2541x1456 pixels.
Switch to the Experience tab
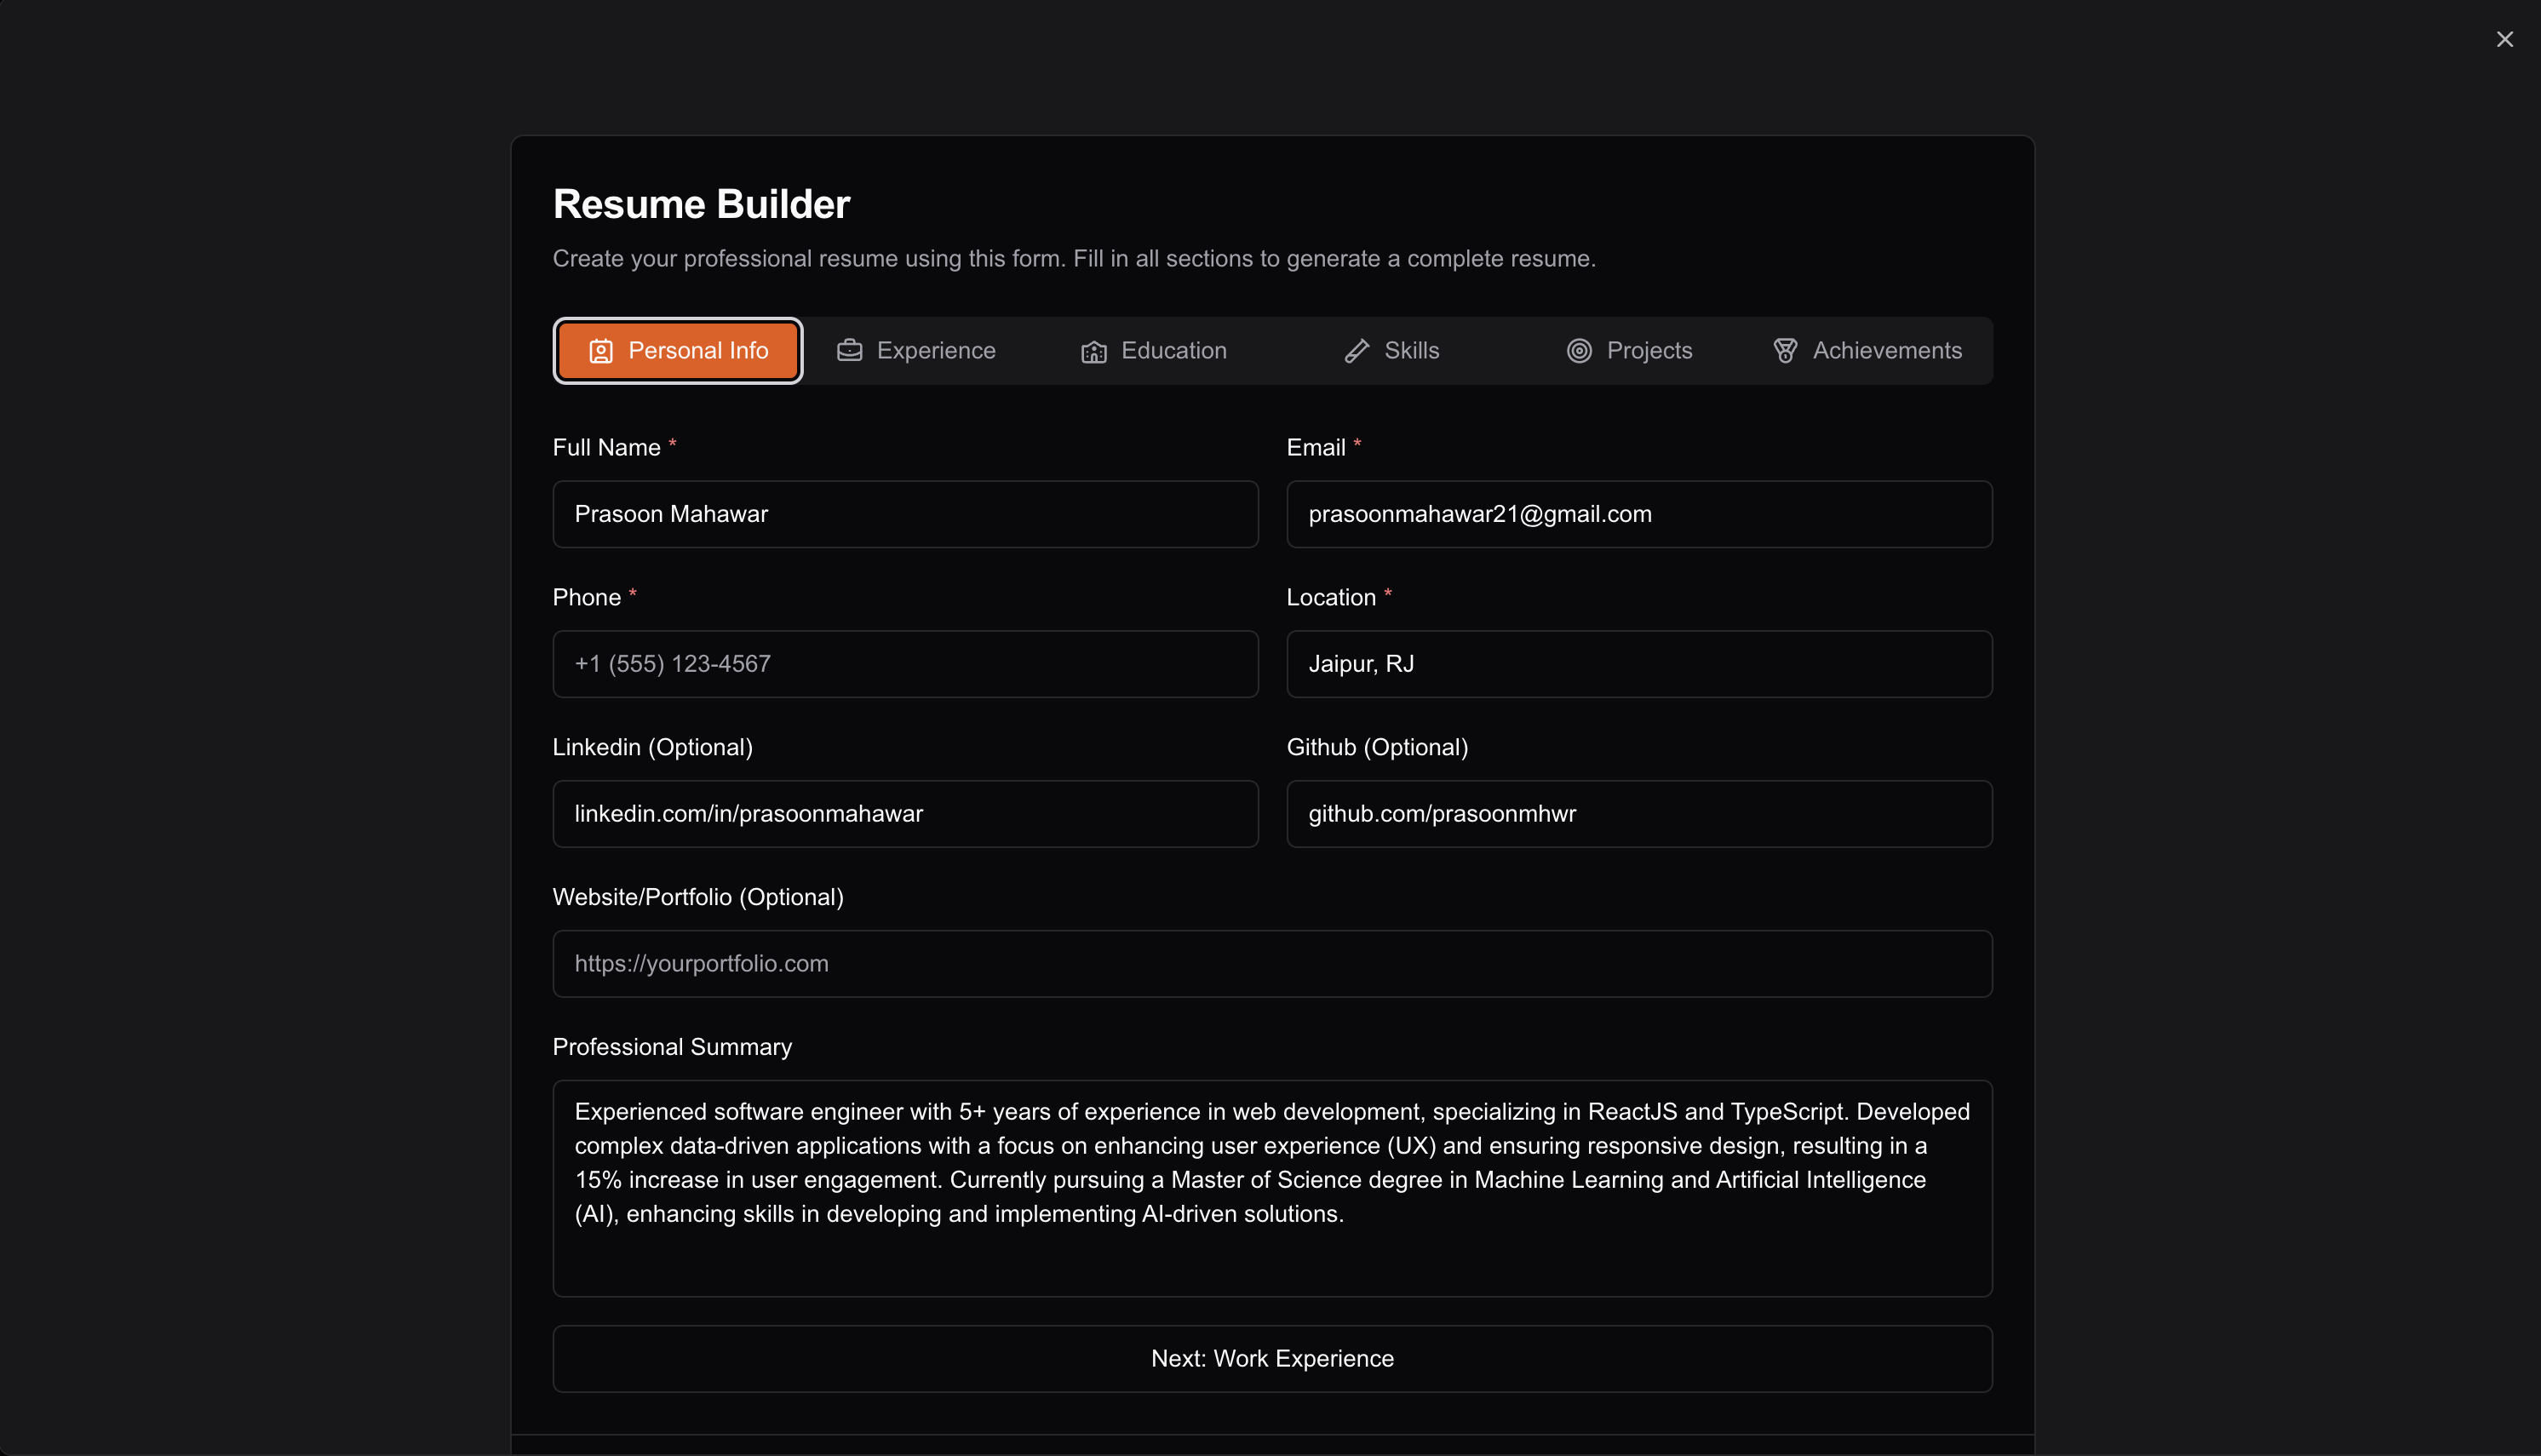(917, 351)
